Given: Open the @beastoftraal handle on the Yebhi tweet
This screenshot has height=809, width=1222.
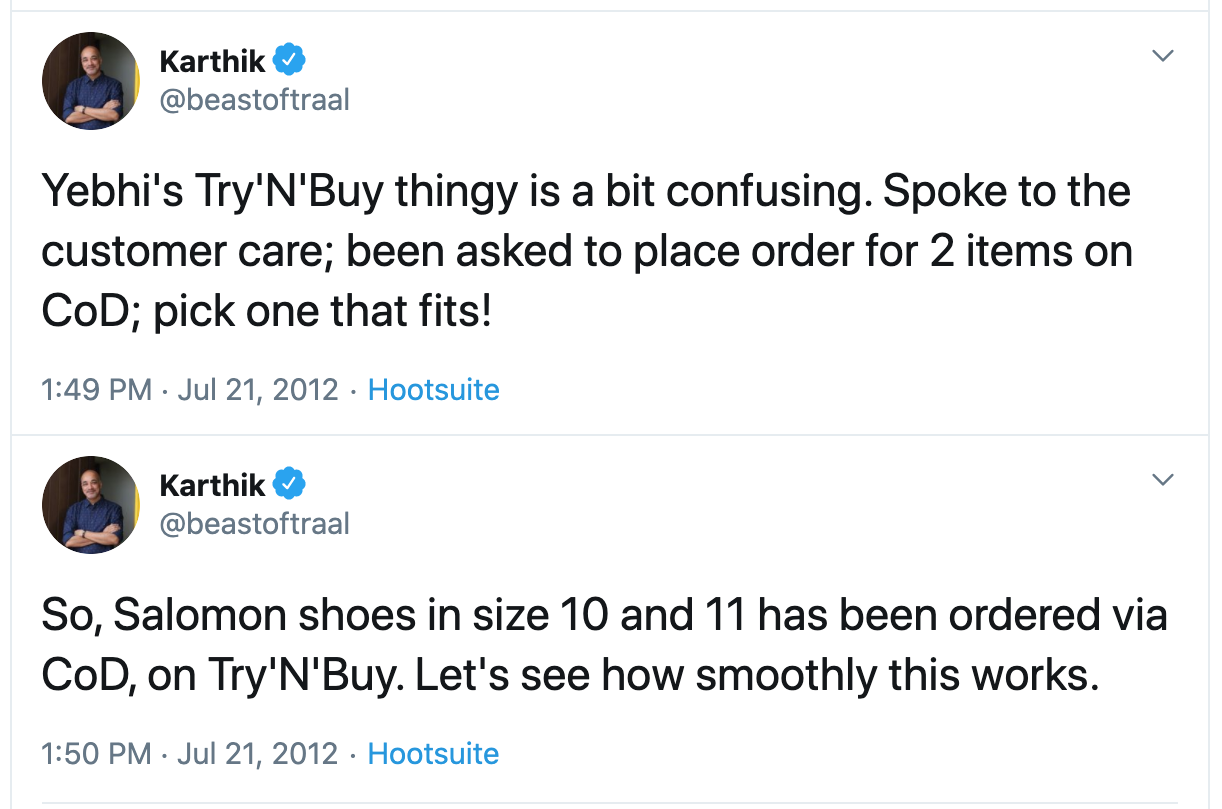Looking at the screenshot, I should pyautogui.click(x=254, y=100).
